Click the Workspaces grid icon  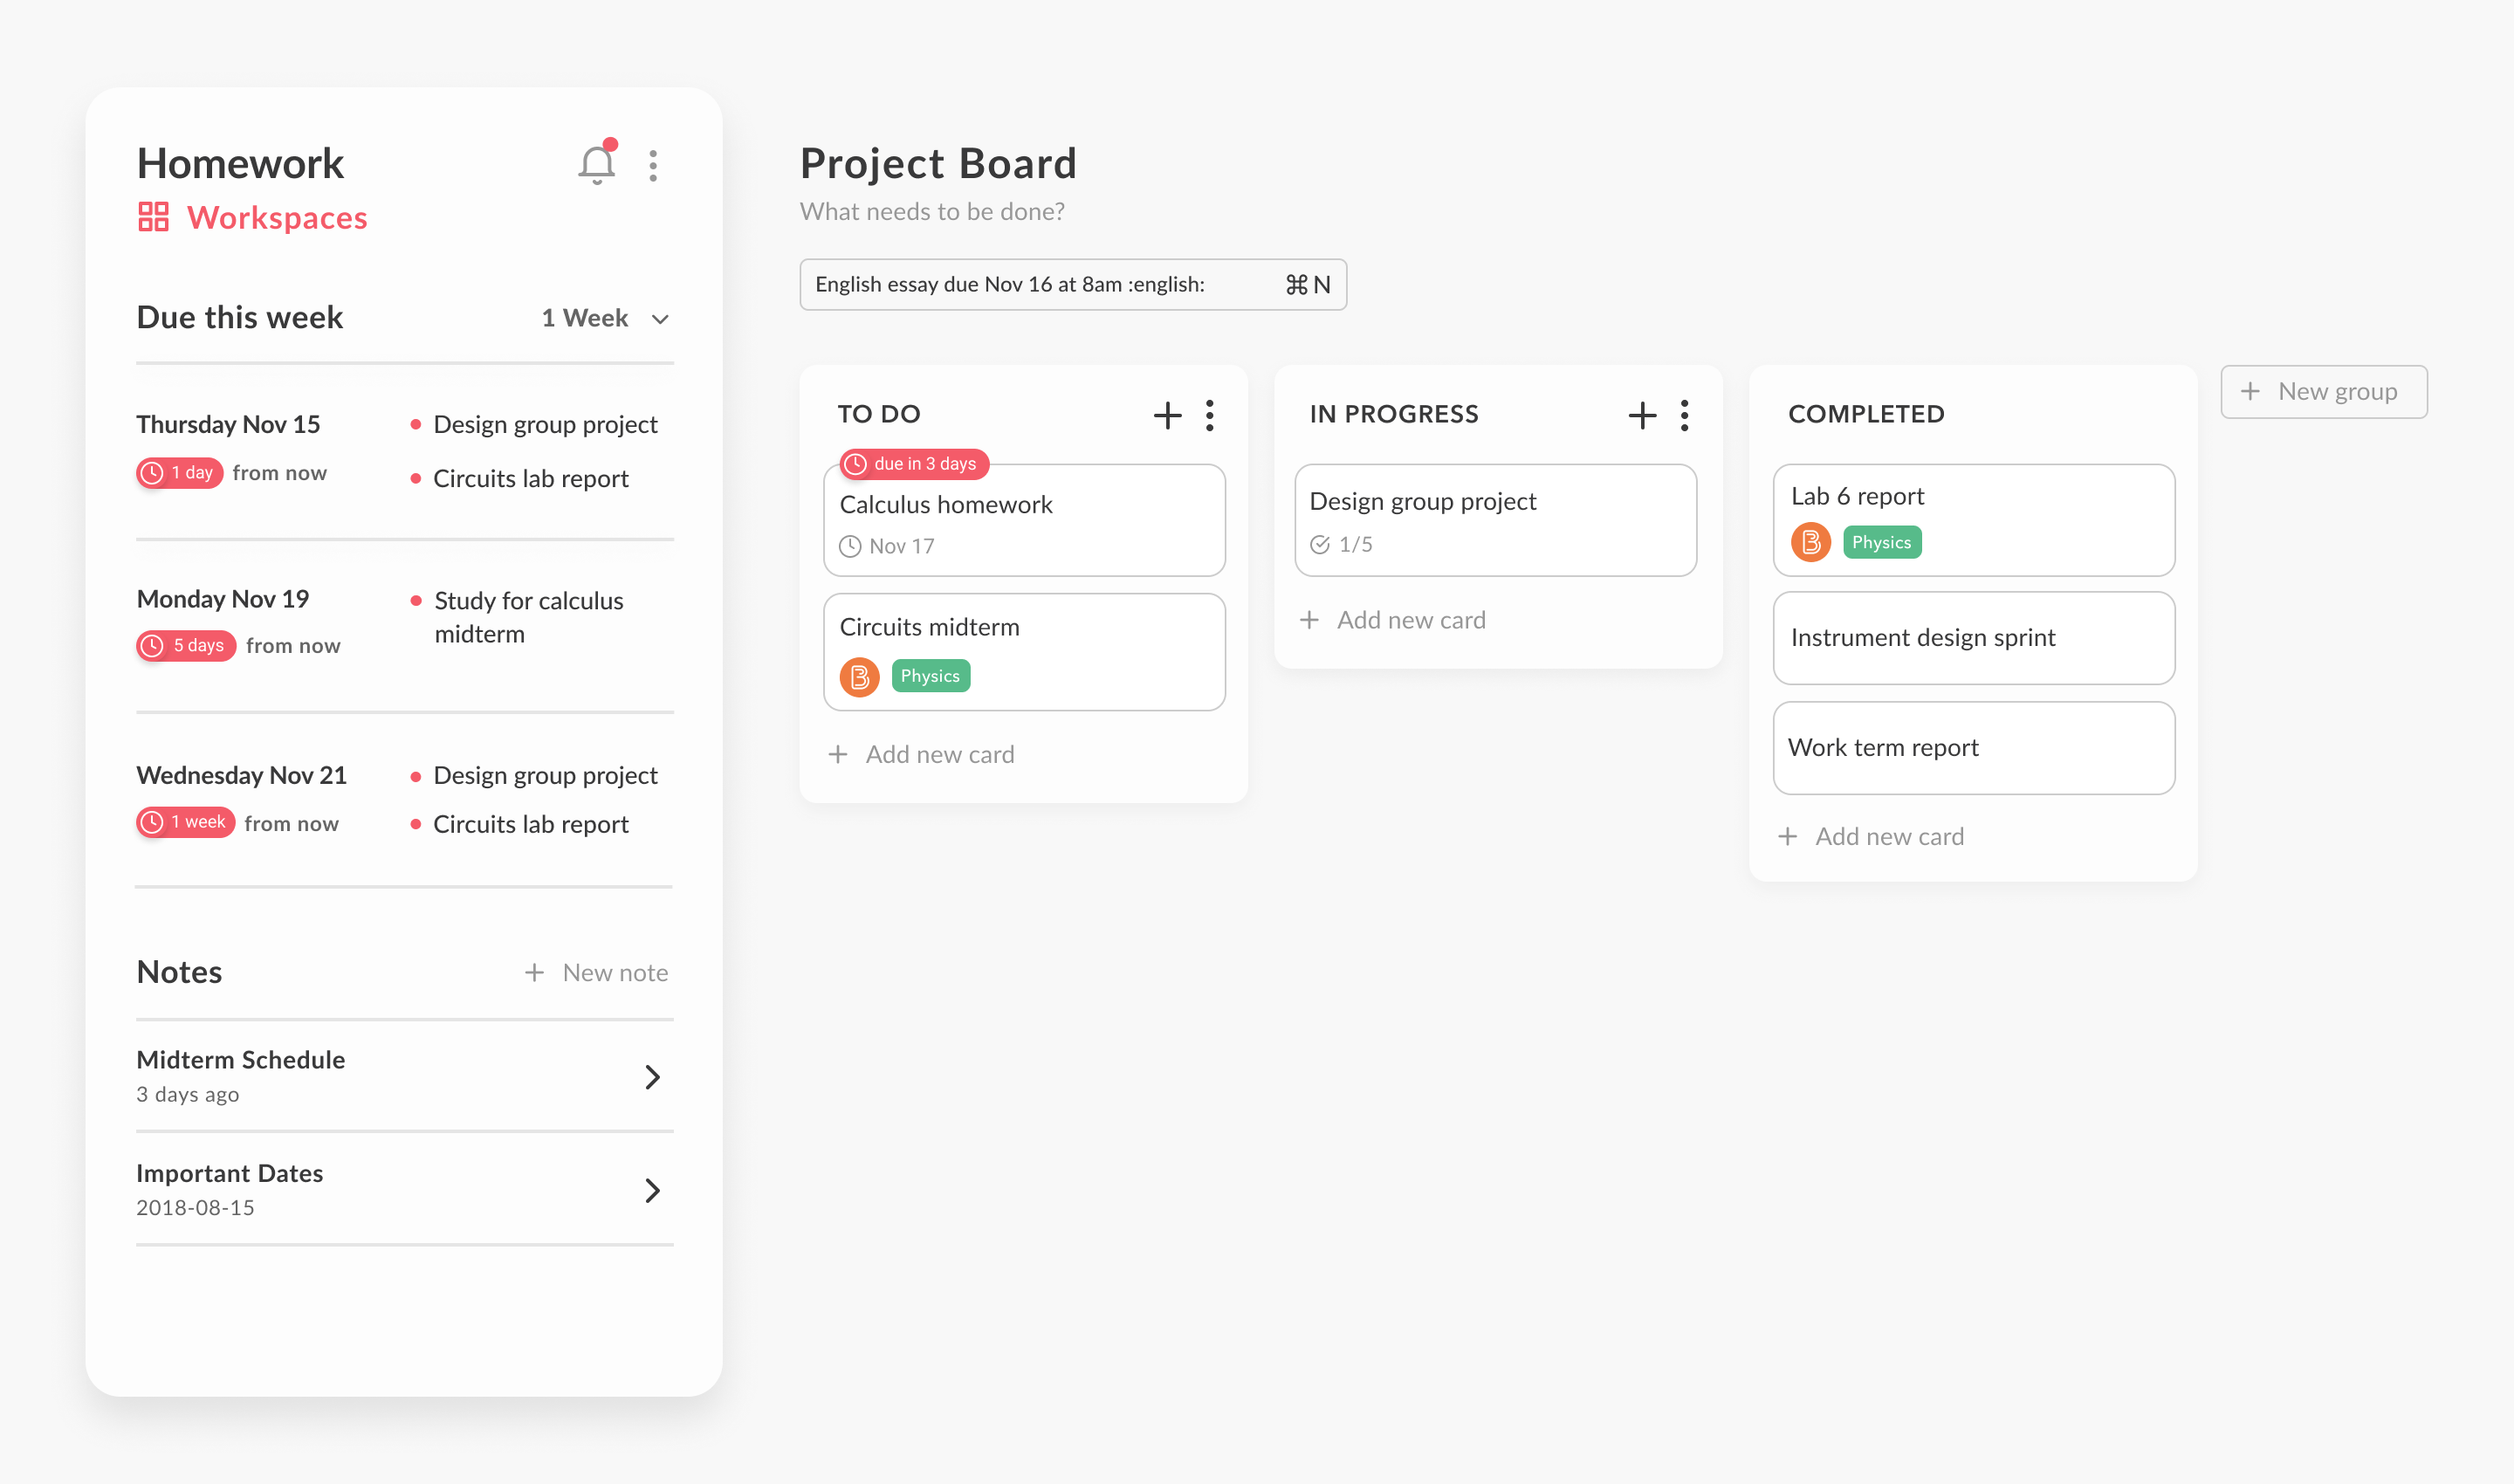(153, 216)
